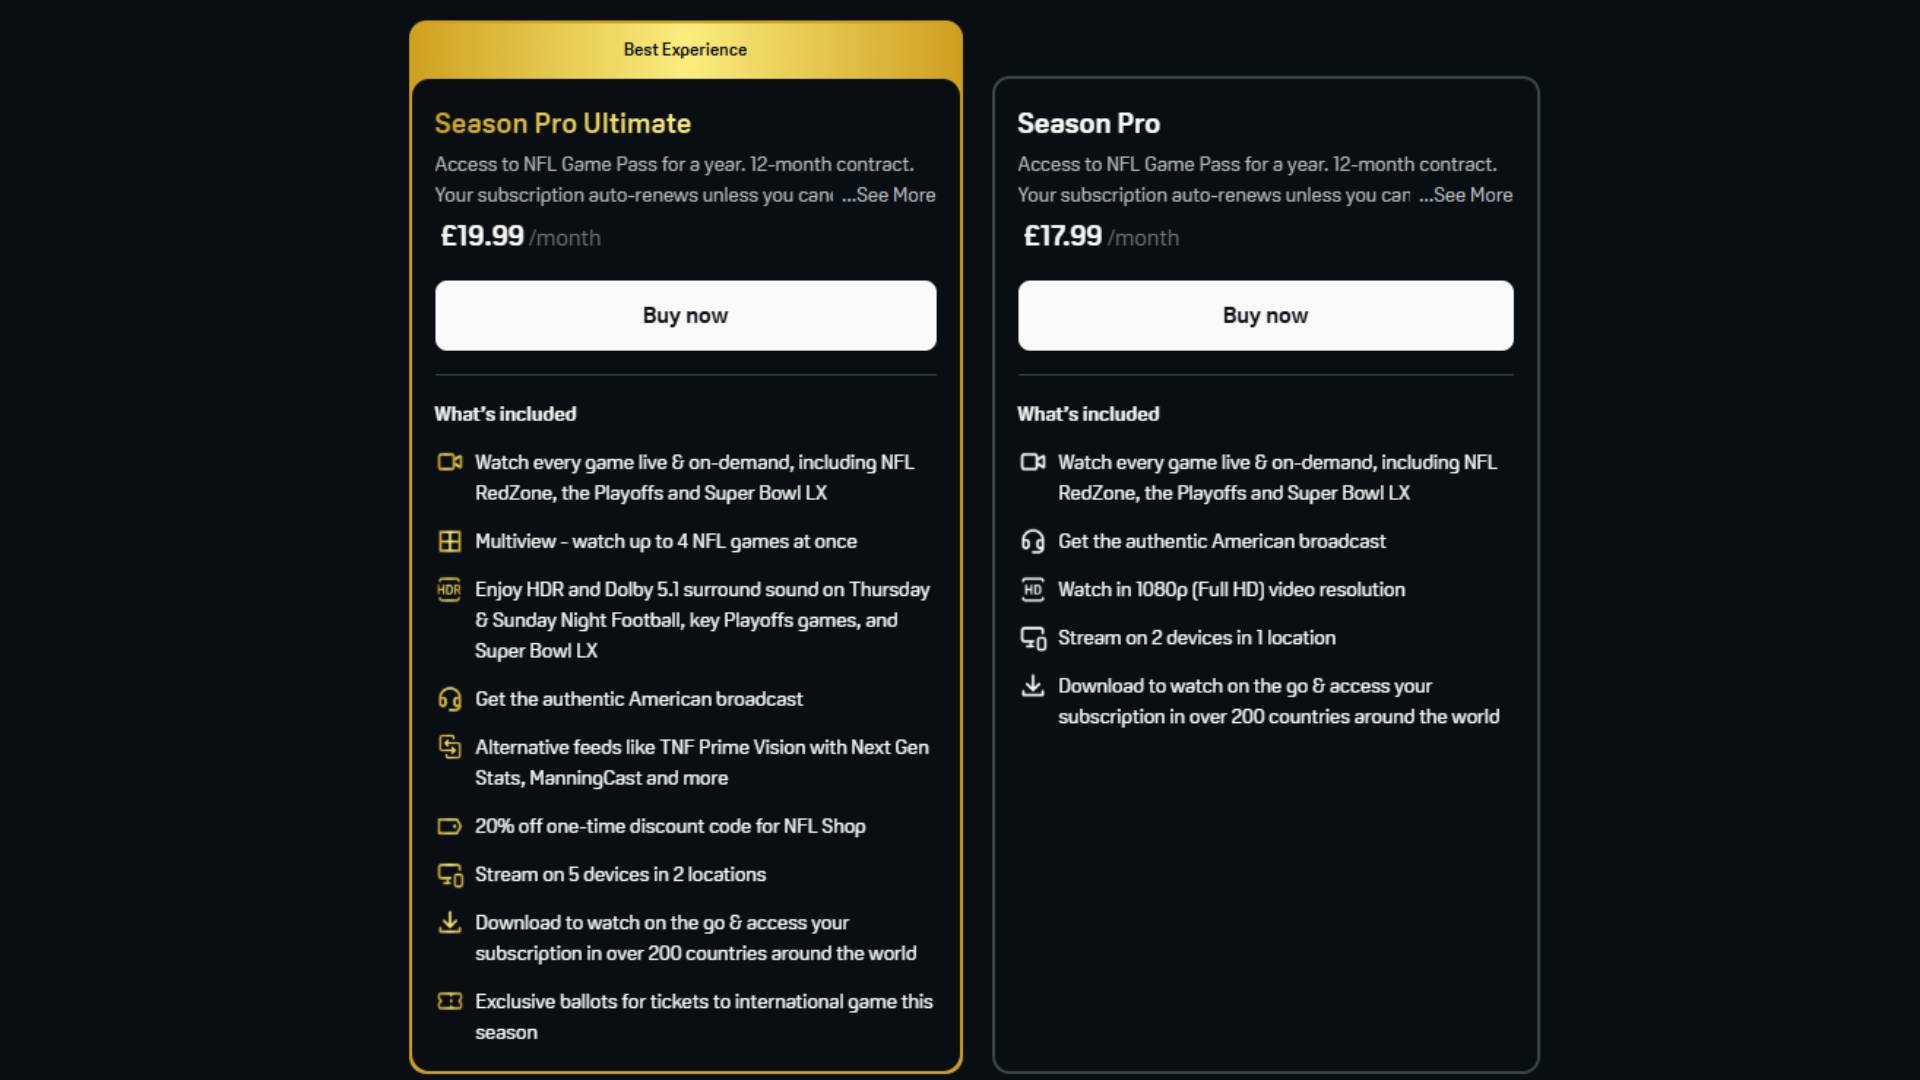Click the discount coupon icon for NFL Shop
Image resolution: width=1920 pixels, height=1080 pixels.
point(450,826)
